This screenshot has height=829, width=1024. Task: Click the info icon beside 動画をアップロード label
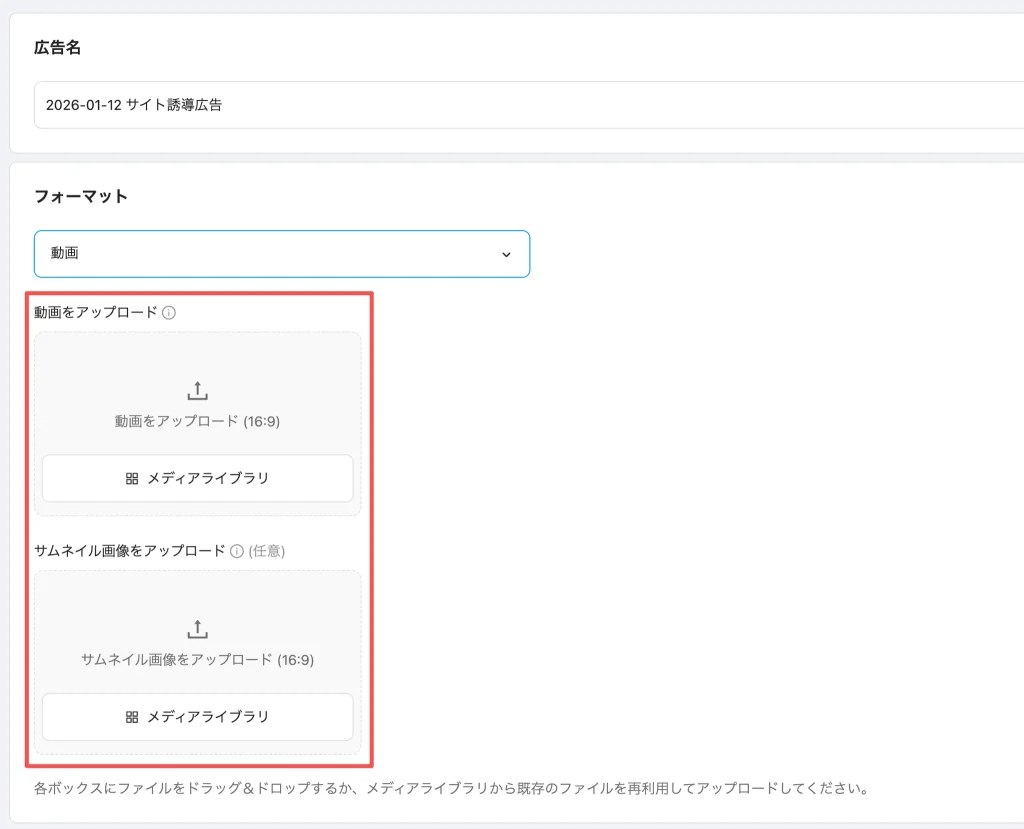pyautogui.click(x=169, y=312)
